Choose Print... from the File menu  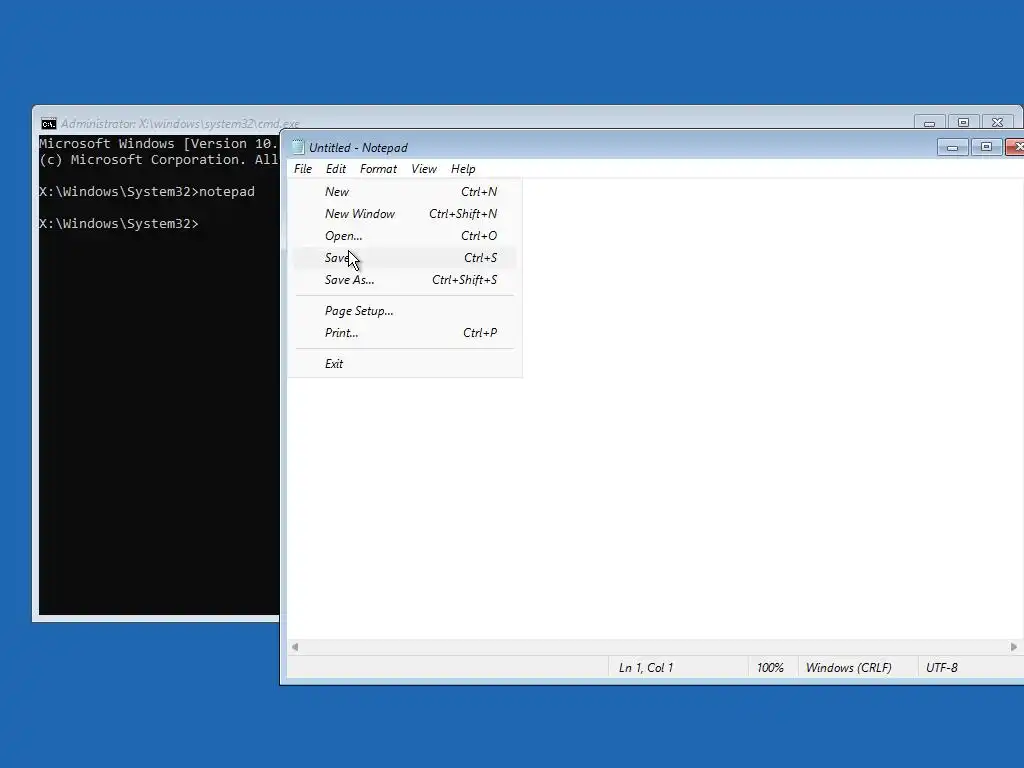[x=405, y=332]
